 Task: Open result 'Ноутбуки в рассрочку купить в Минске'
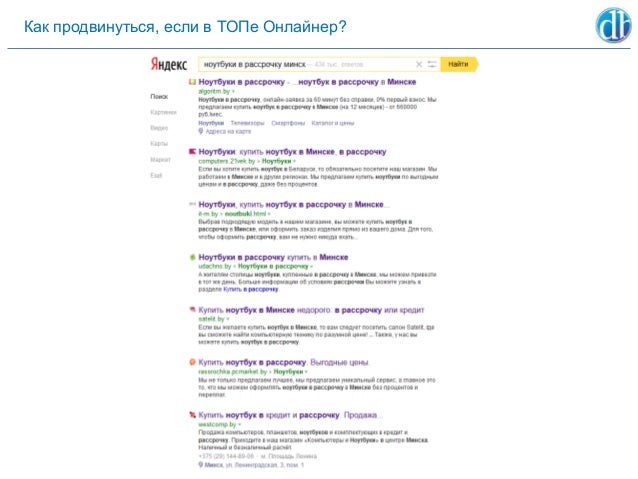(273, 257)
